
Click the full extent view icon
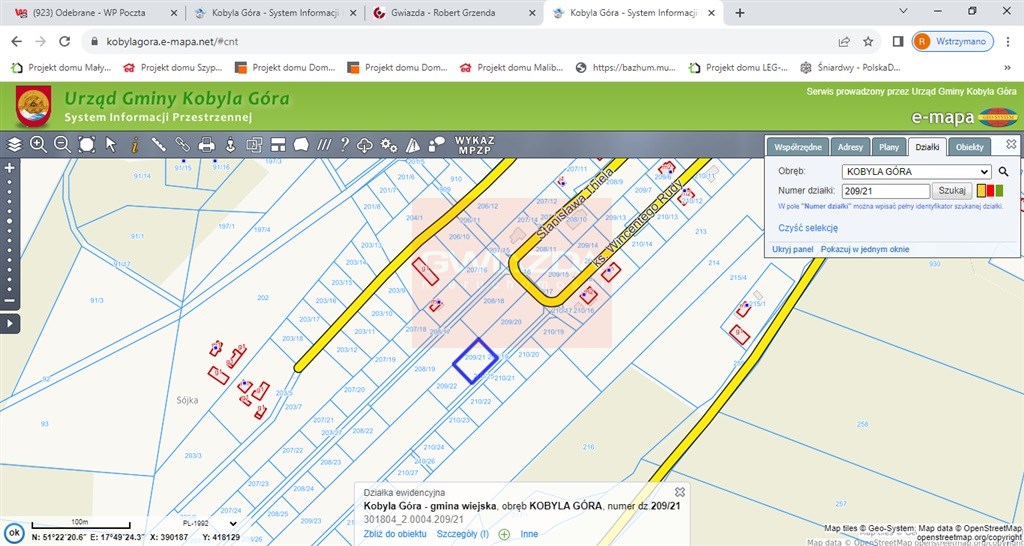(x=87, y=145)
